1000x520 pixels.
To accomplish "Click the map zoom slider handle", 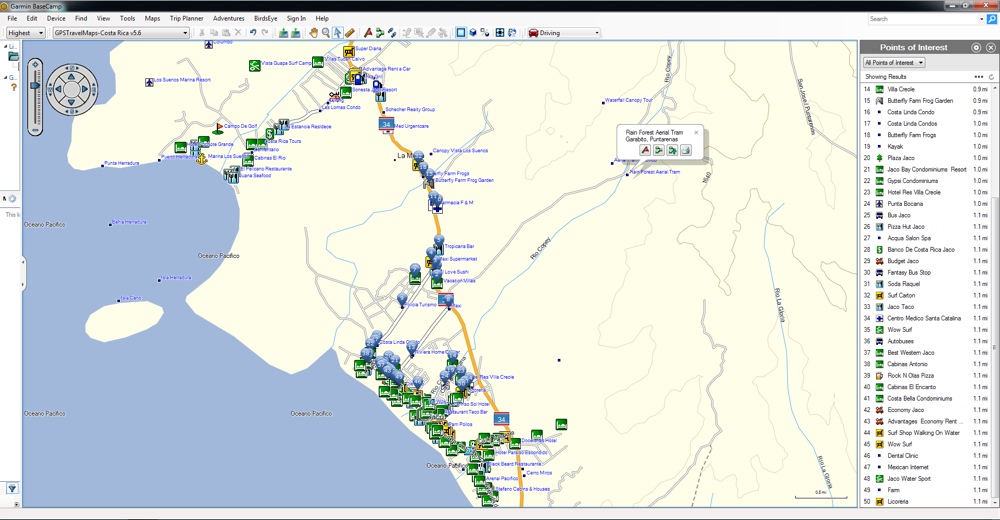I will tap(35, 85).
